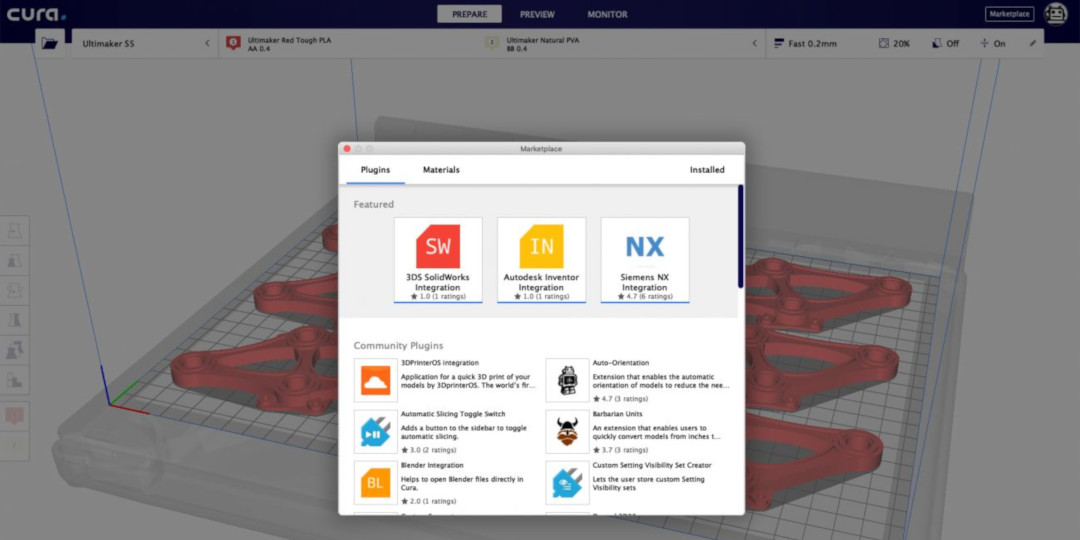Click the Marketplace window vertical scrollbar

point(740,236)
